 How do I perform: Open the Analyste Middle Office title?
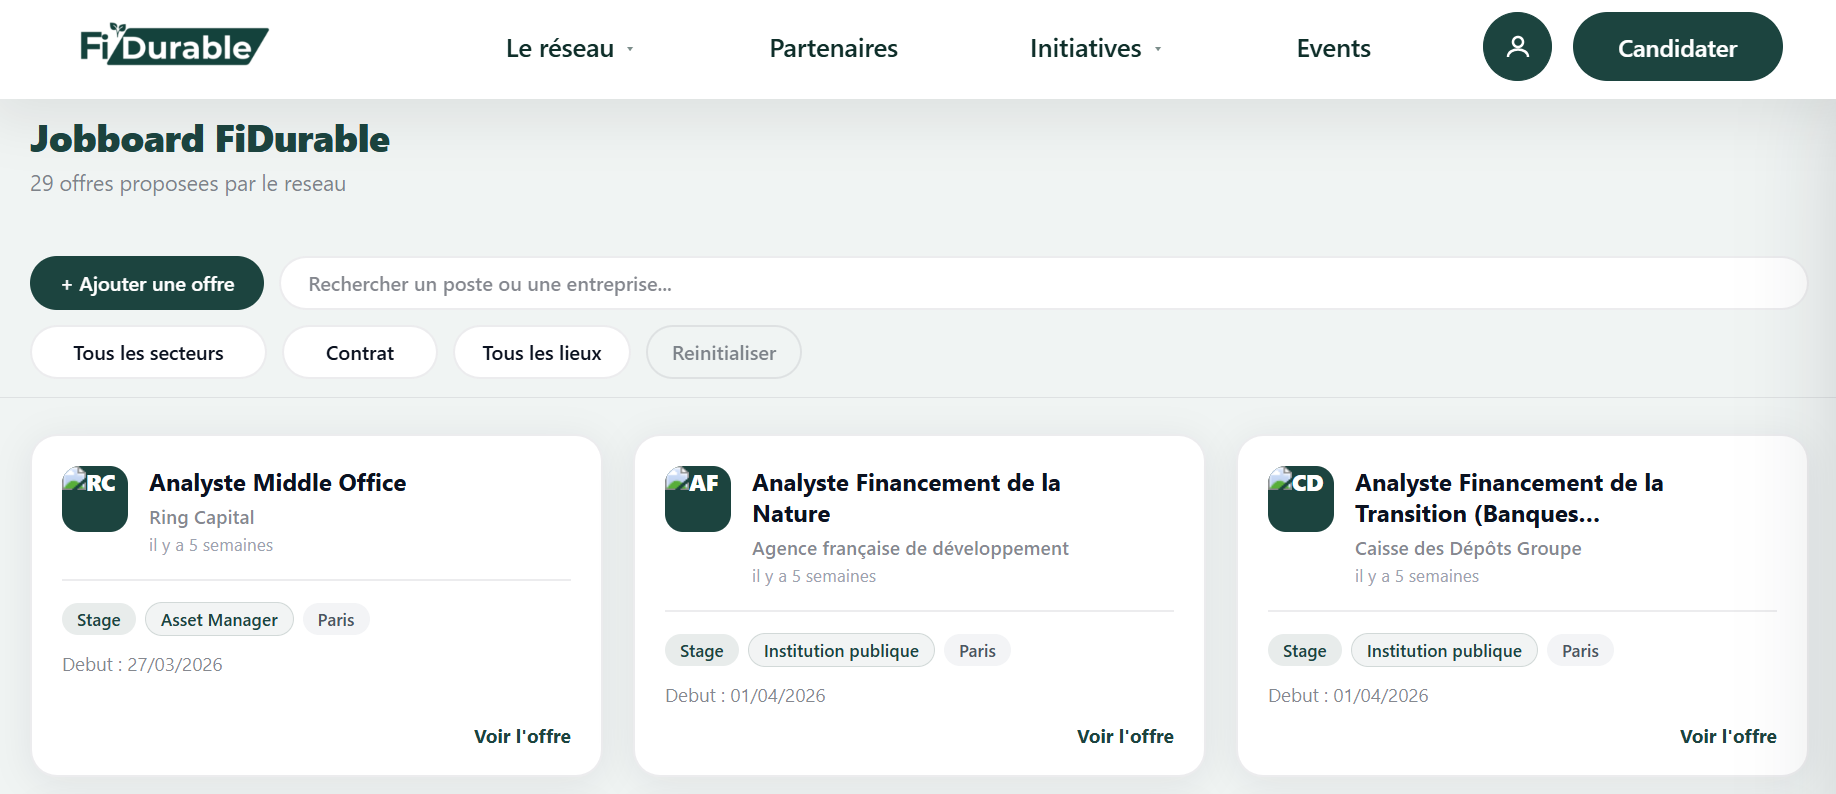click(x=278, y=483)
